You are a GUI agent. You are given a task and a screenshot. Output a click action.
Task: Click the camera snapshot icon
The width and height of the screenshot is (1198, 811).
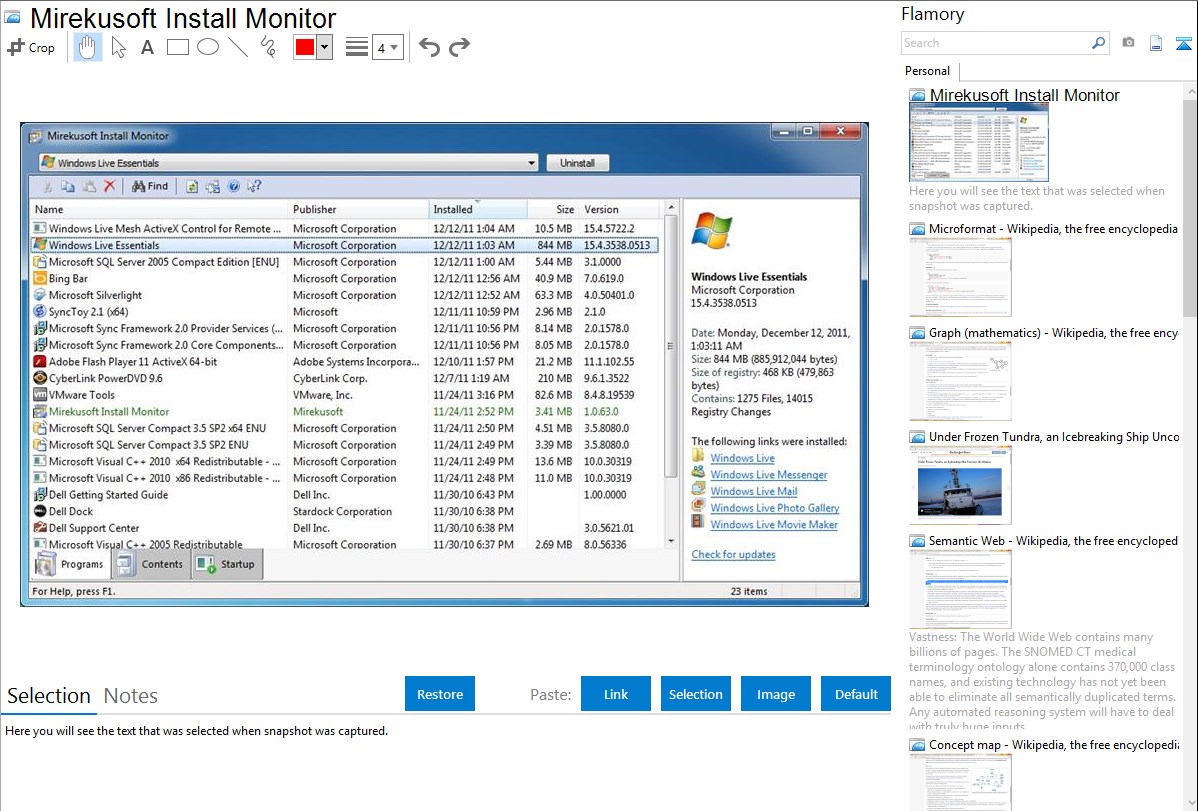point(1128,43)
